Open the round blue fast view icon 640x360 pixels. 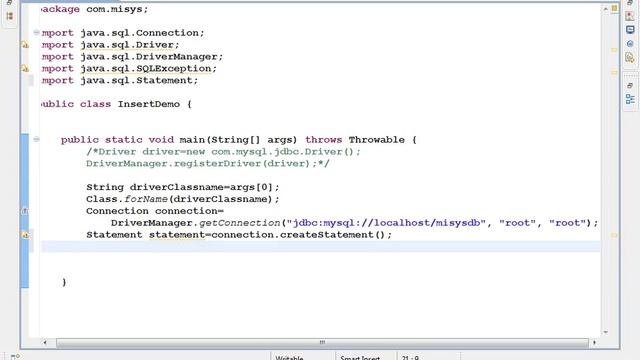[x=630, y=44]
